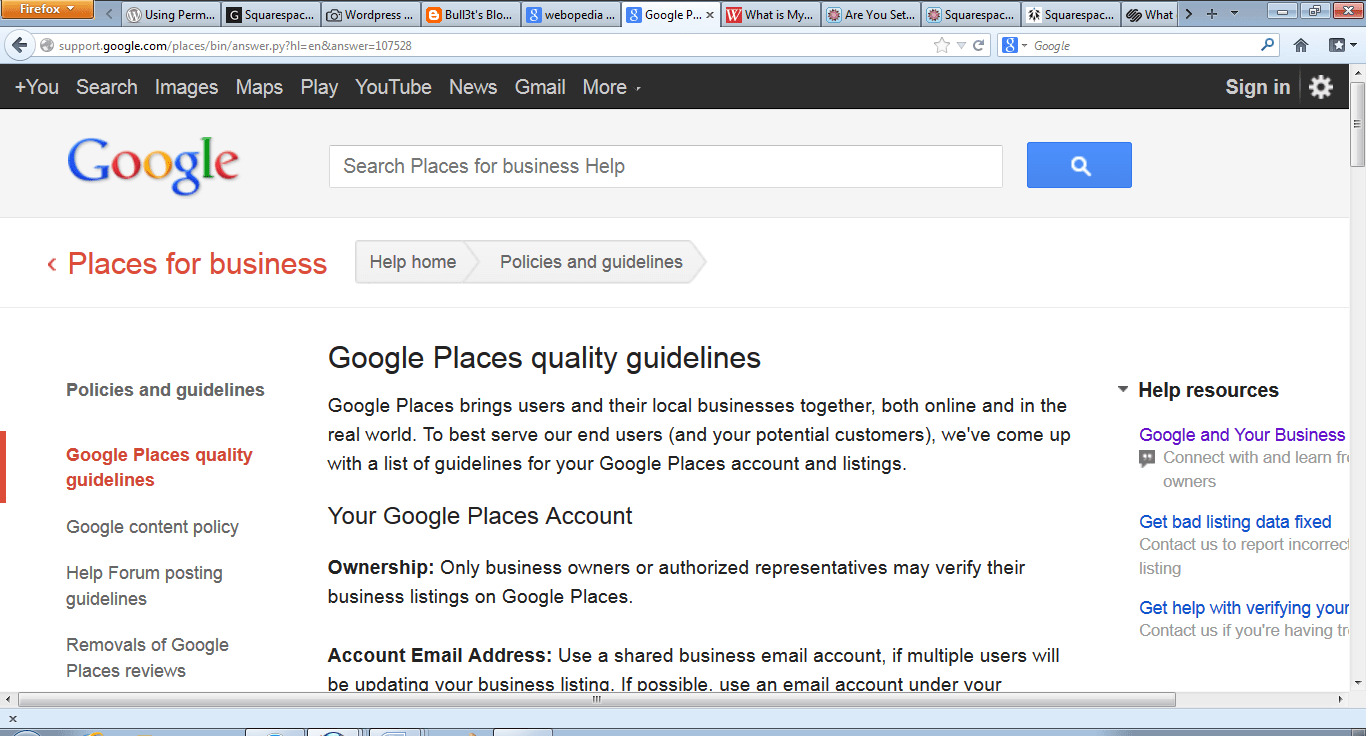Click the speech bubble icon beside Connect with
This screenshot has height=736, width=1366.
coord(1147,458)
